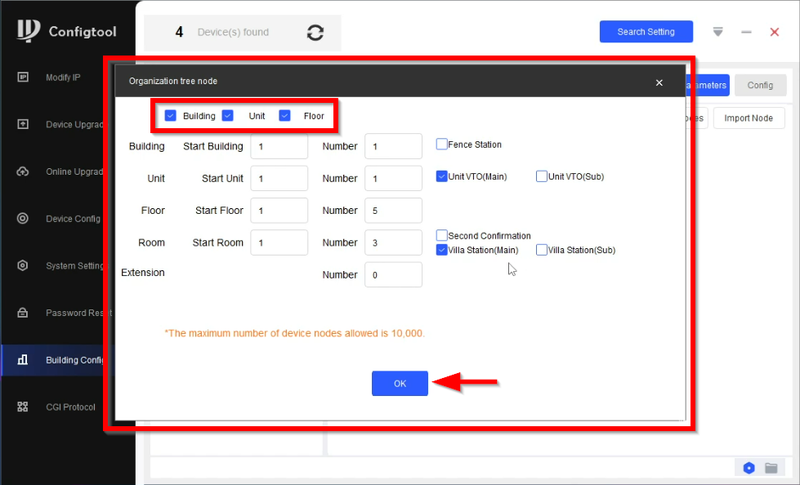Switch to the Config tab
The height and width of the screenshot is (485, 800).
click(x=760, y=85)
